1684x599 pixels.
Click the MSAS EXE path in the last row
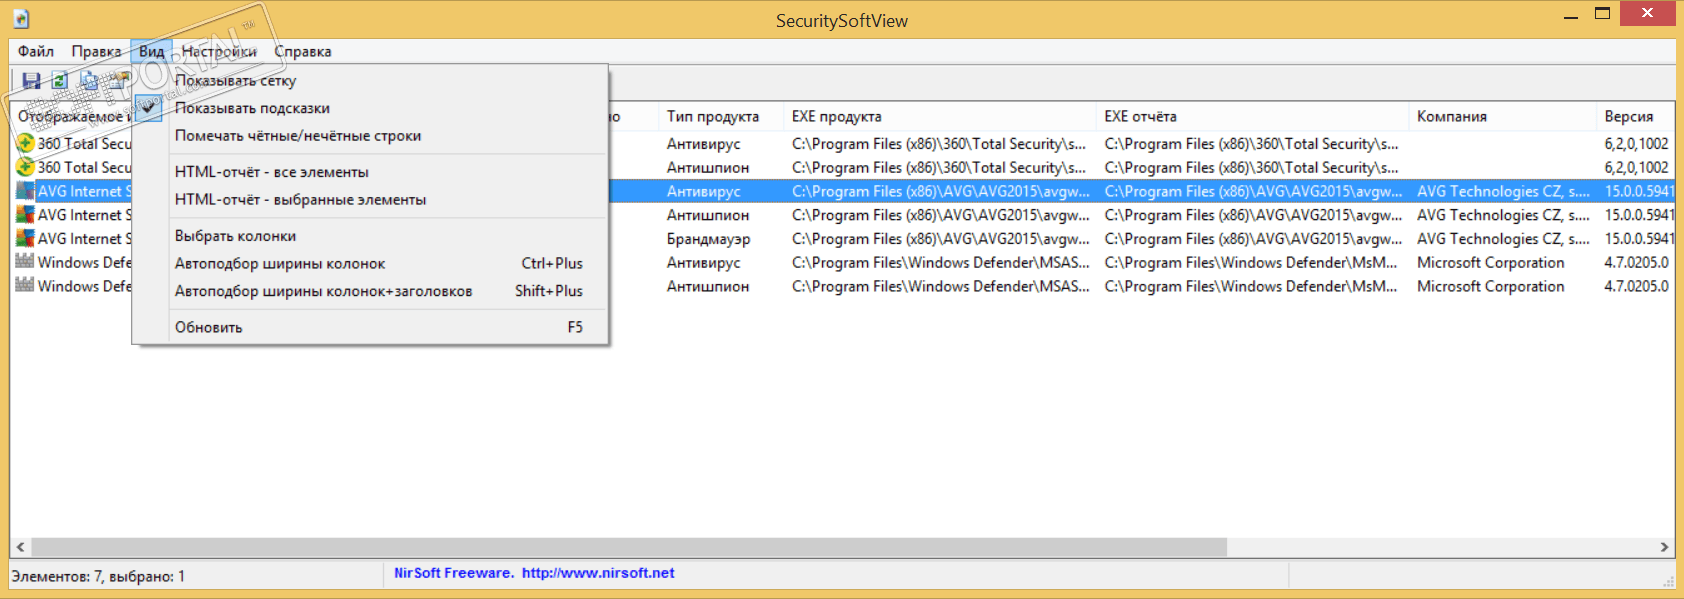coord(940,286)
